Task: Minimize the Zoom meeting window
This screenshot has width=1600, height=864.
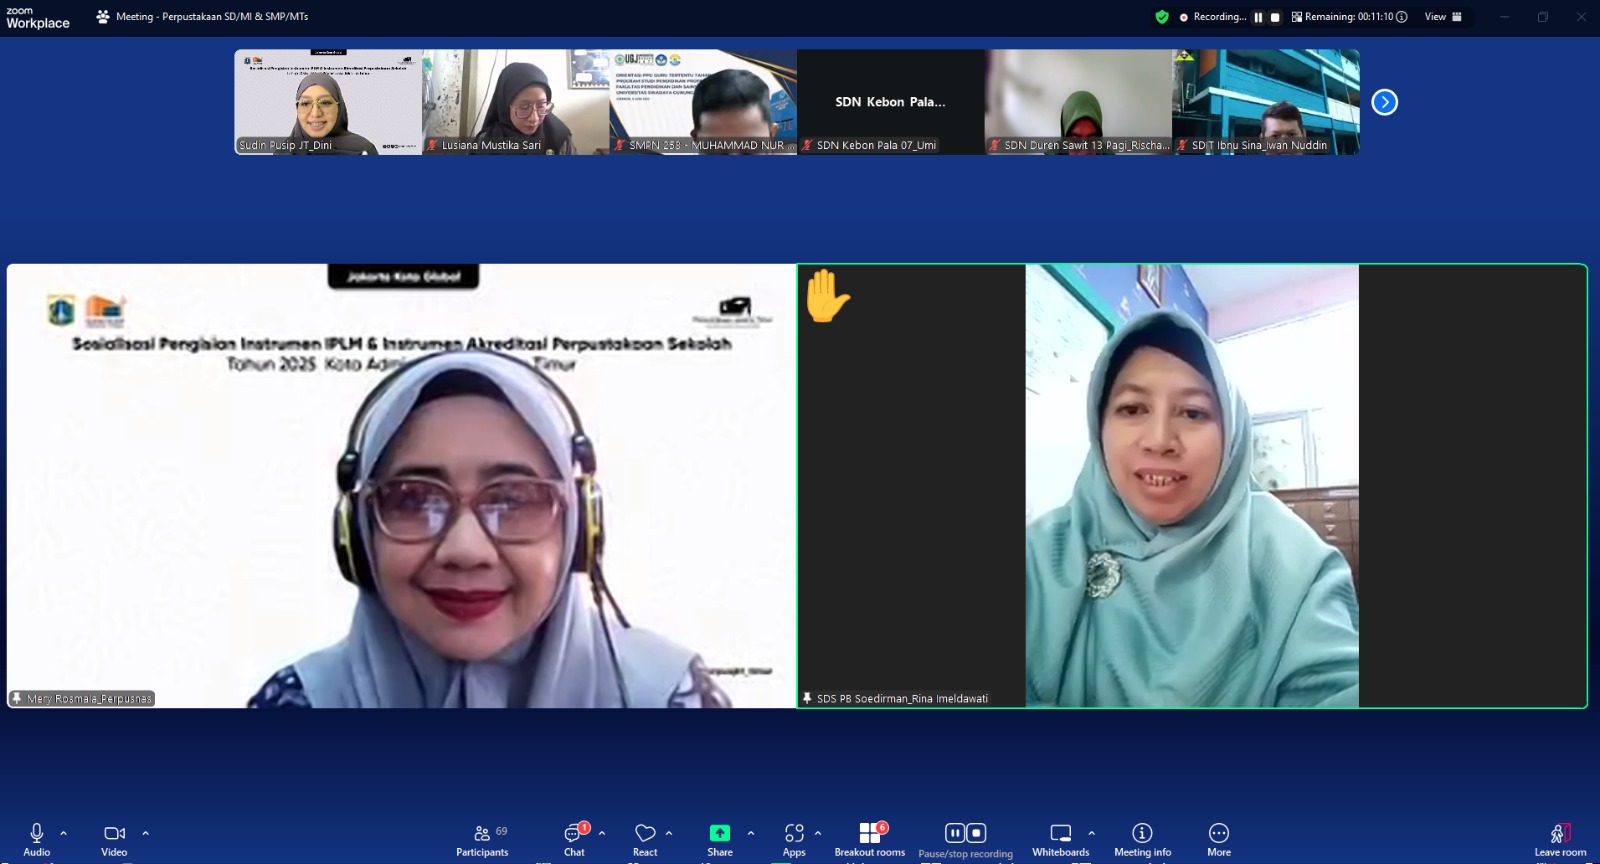Action: pyautogui.click(x=1504, y=17)
